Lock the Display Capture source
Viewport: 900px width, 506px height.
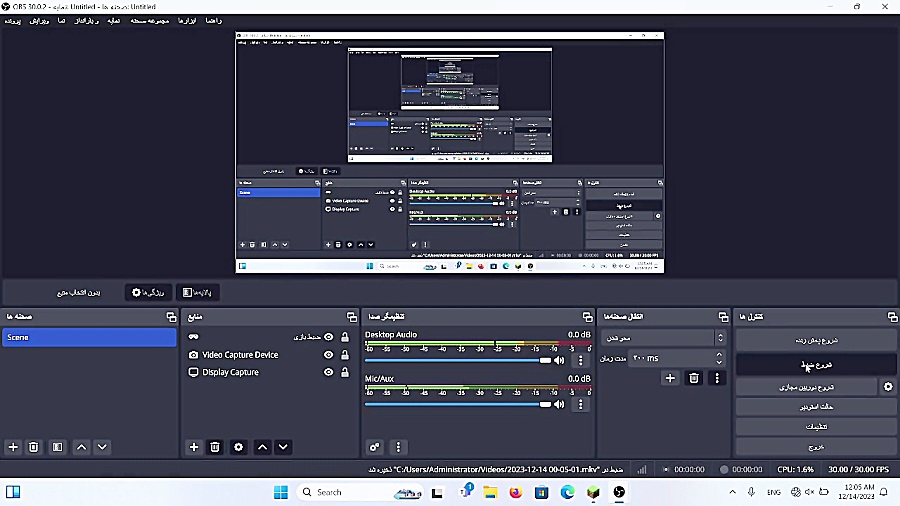click(345, 372)
